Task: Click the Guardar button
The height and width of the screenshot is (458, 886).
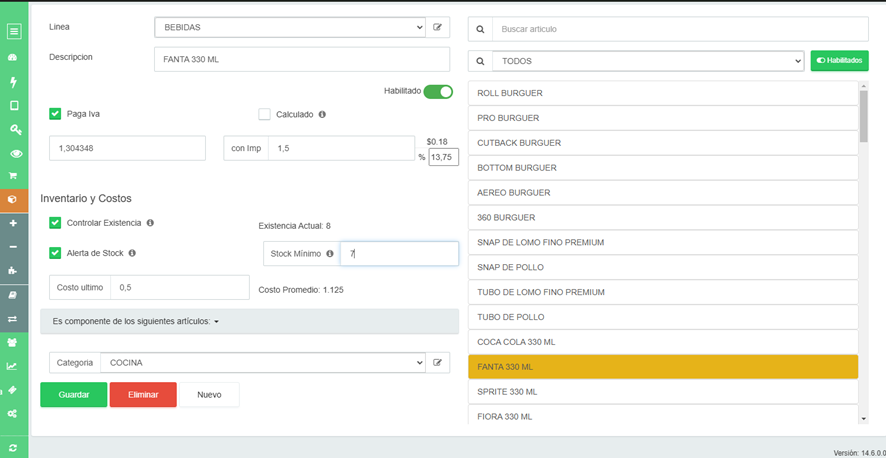Action: pyautogui.click(x=73, y=395)
